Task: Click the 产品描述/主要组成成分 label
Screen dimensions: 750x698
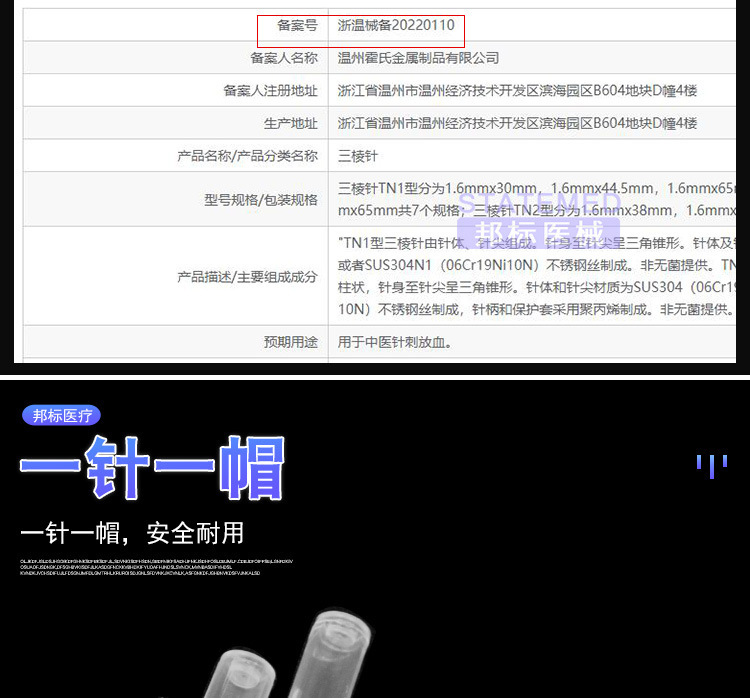Action: tap(248, 277)
